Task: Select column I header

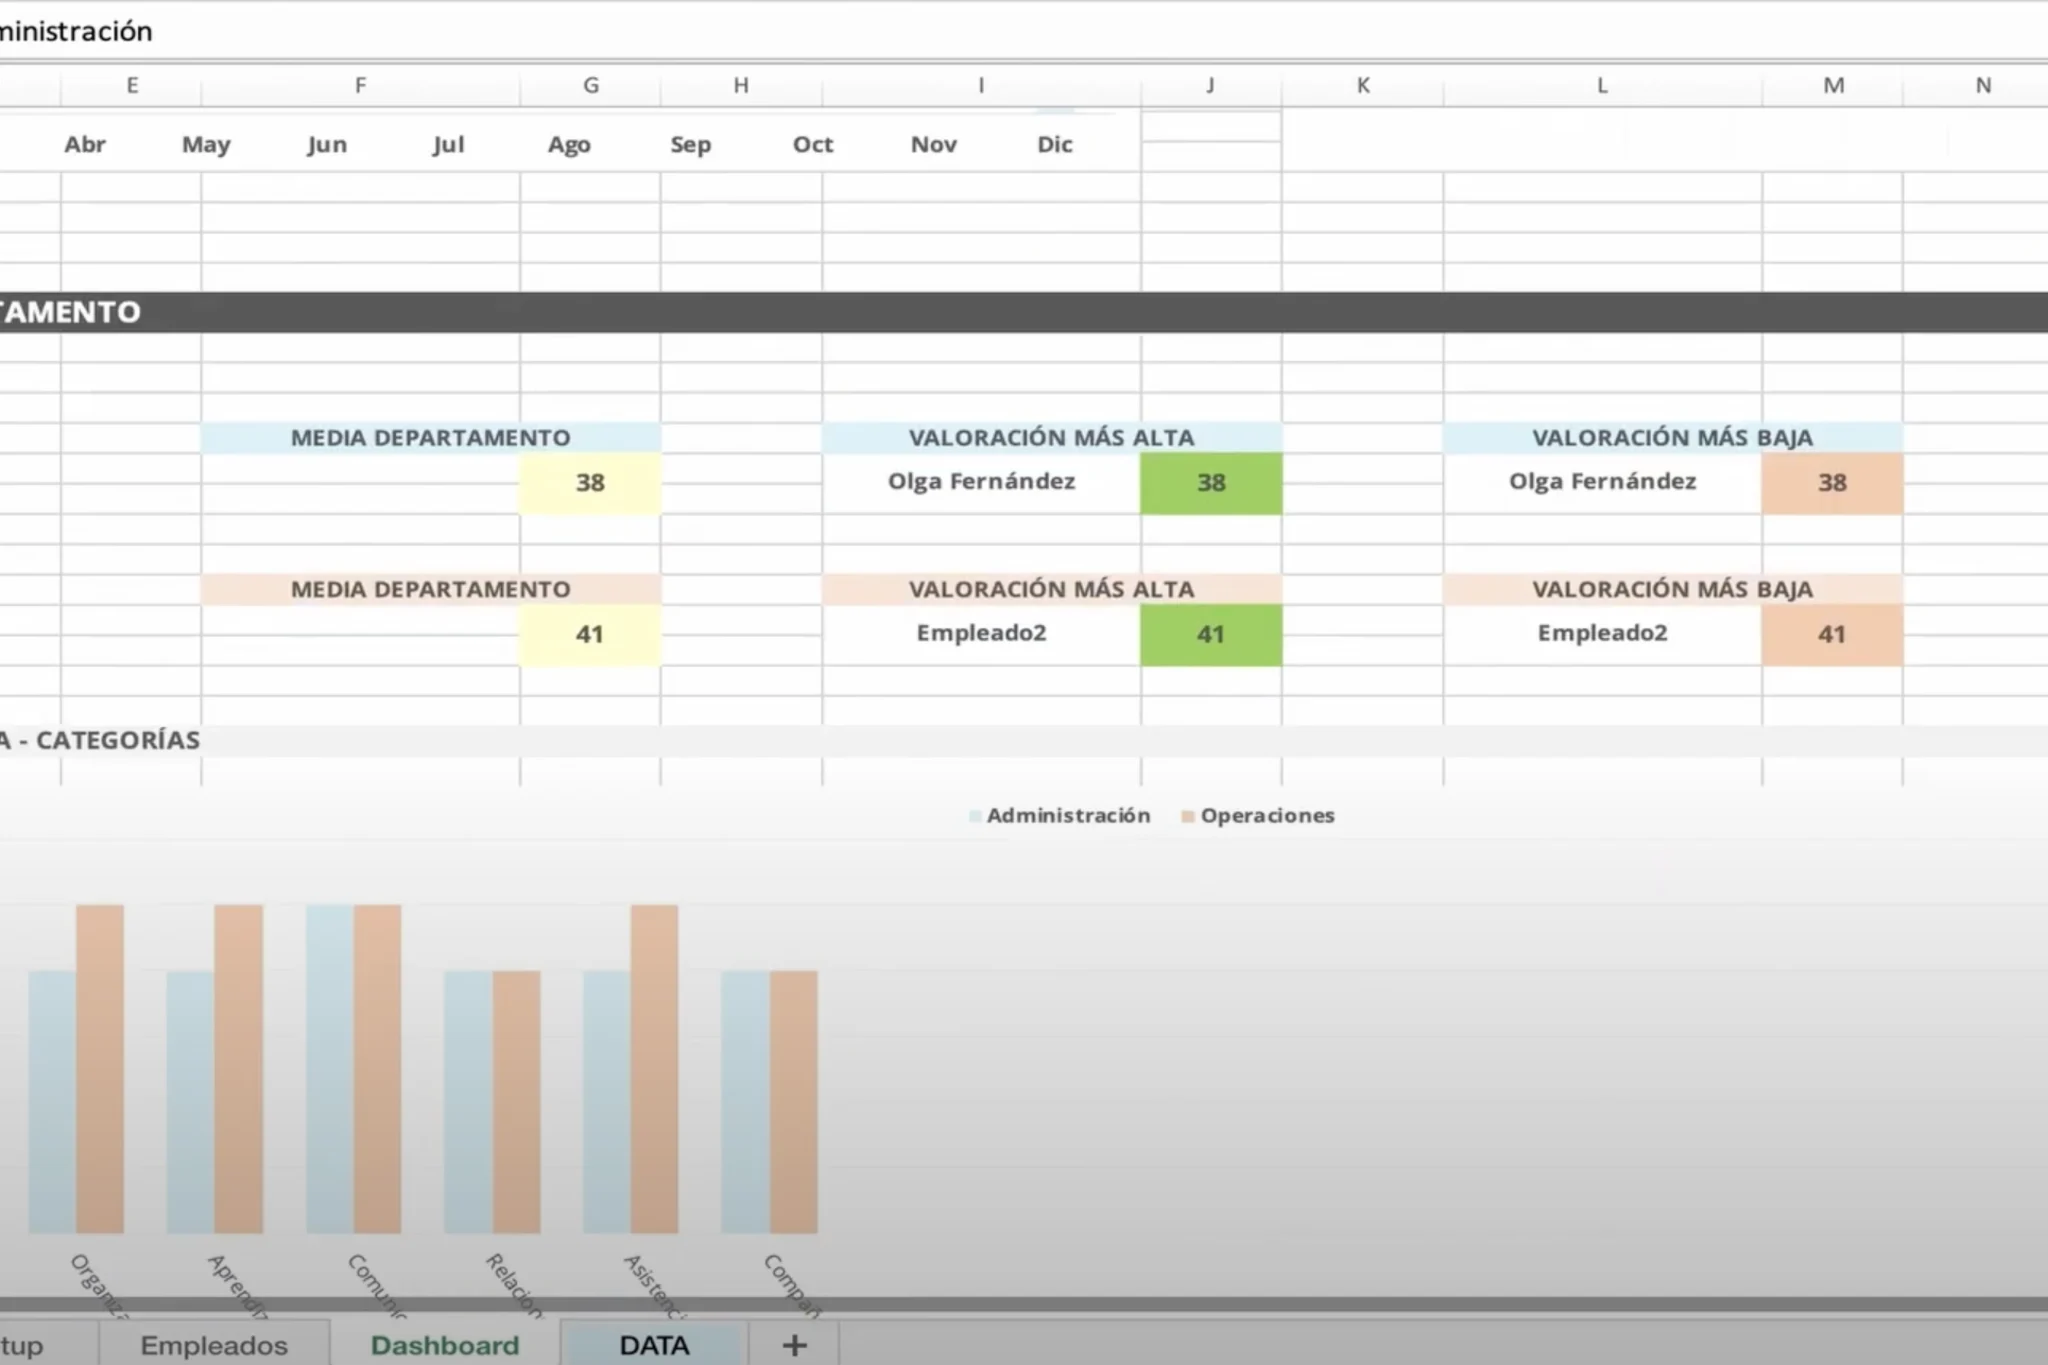Action: (x=981, y=86)
